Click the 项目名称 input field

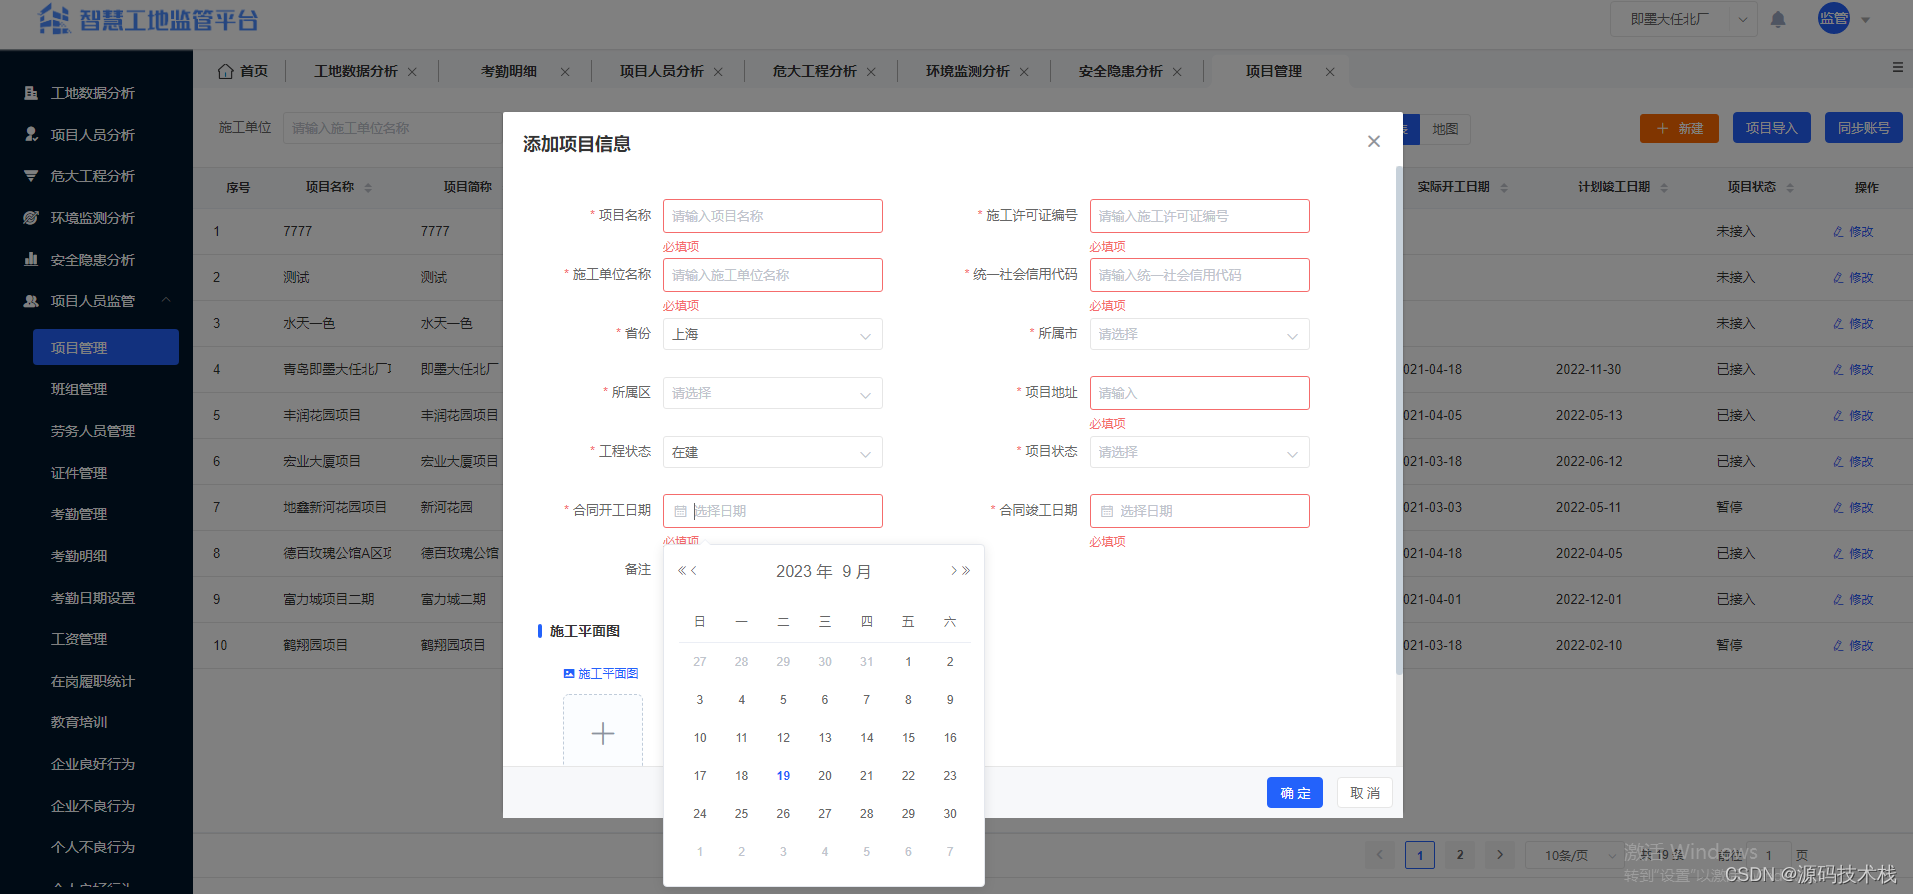pyautogui.click(x=772, y=216)
